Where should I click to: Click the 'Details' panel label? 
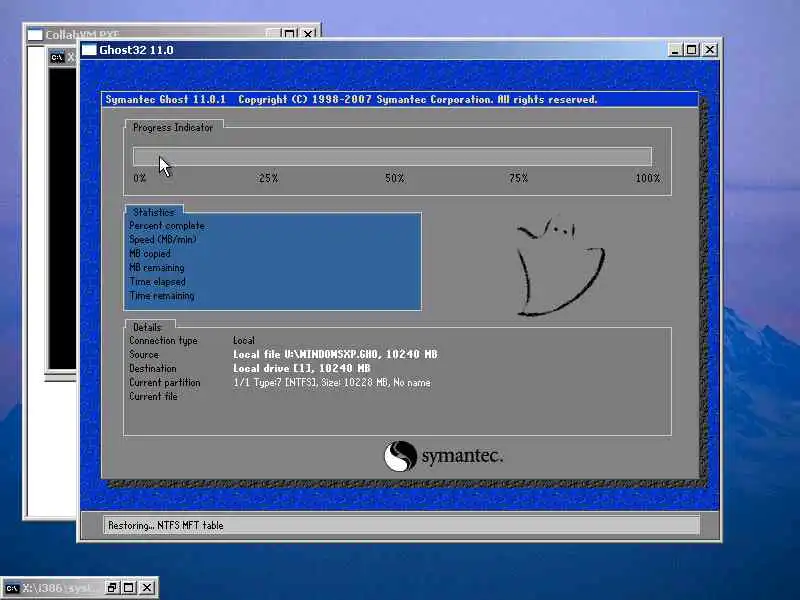pos(147,327)
